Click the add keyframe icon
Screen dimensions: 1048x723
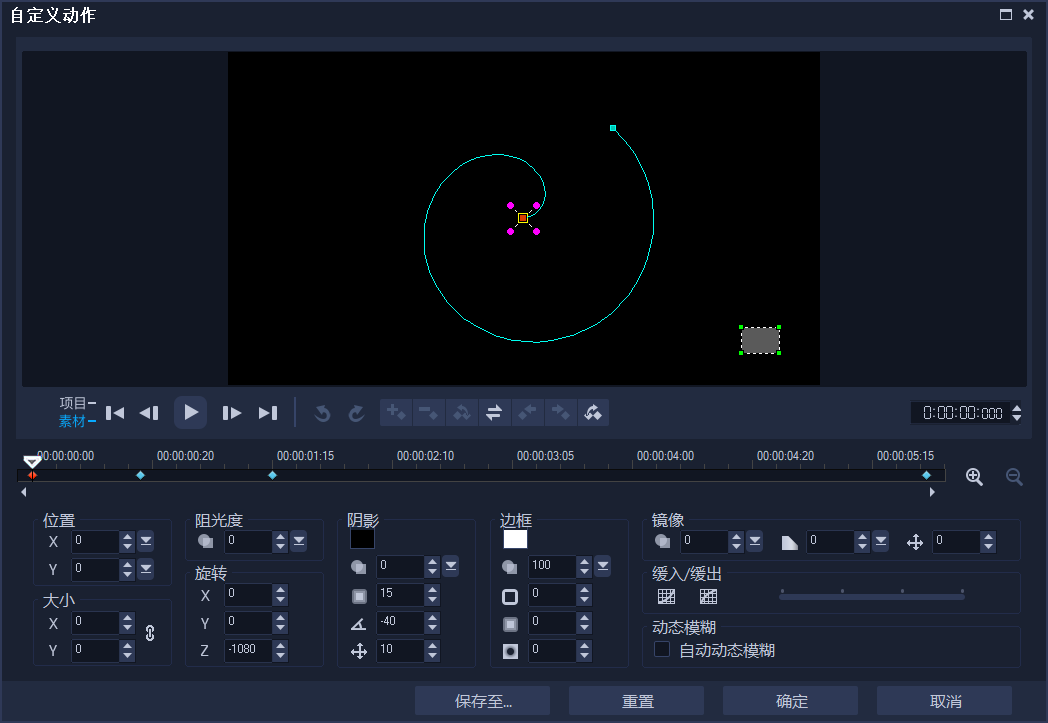(396, 412)
